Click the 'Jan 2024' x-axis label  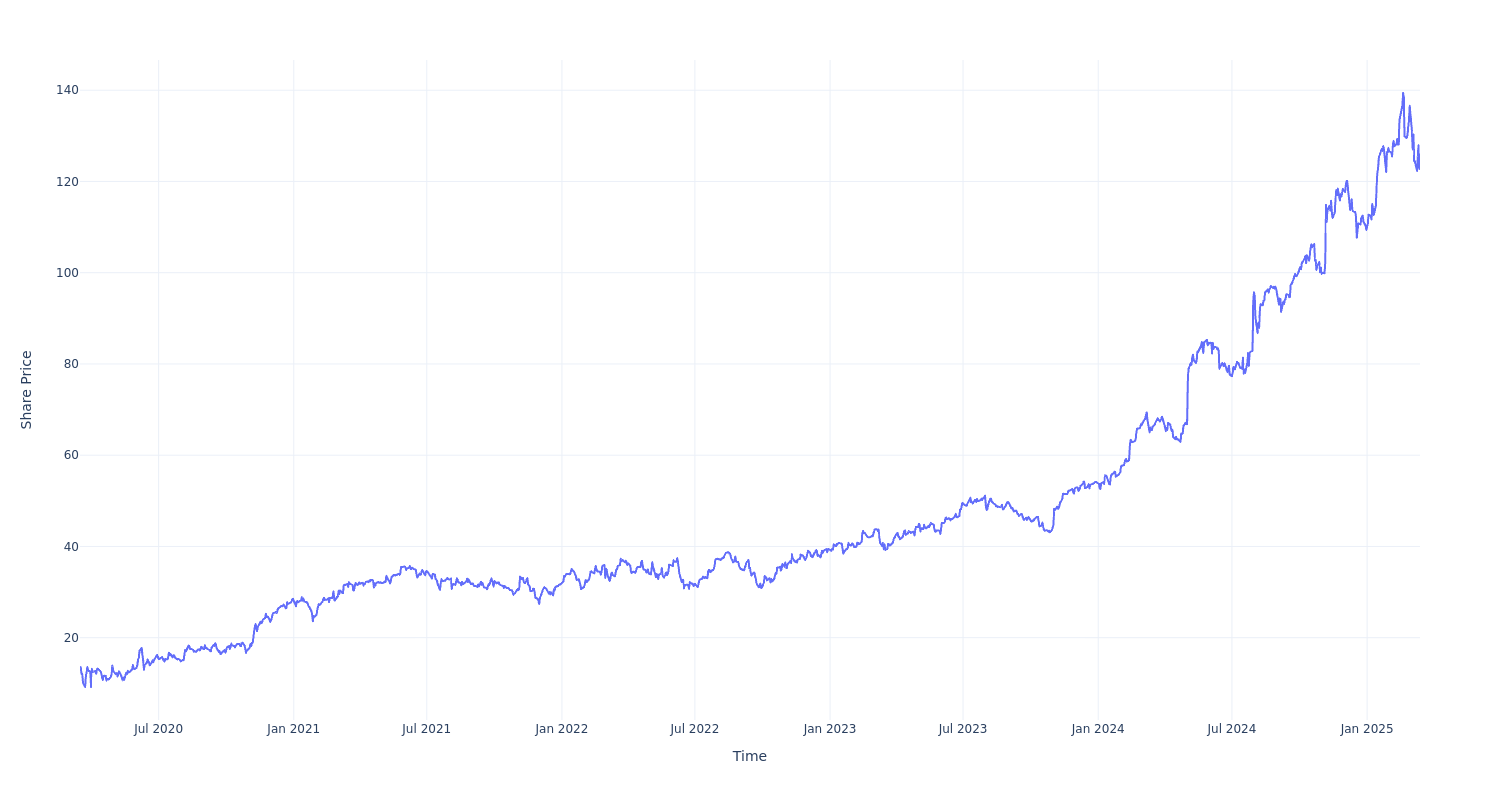coord(1098,729)
